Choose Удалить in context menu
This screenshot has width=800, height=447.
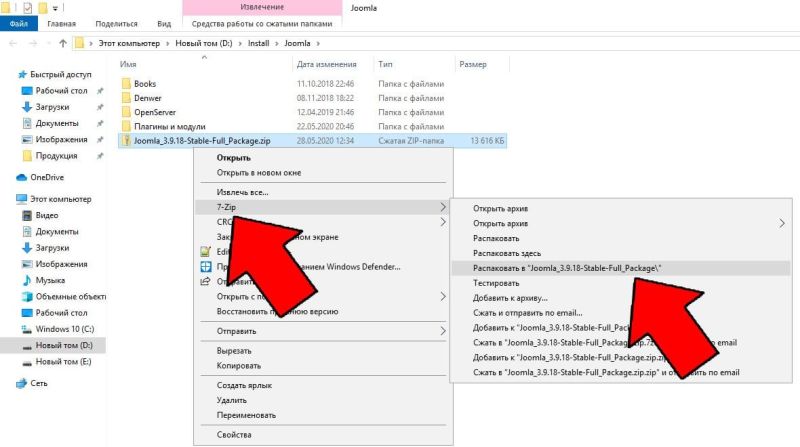[x=232, y=400]
